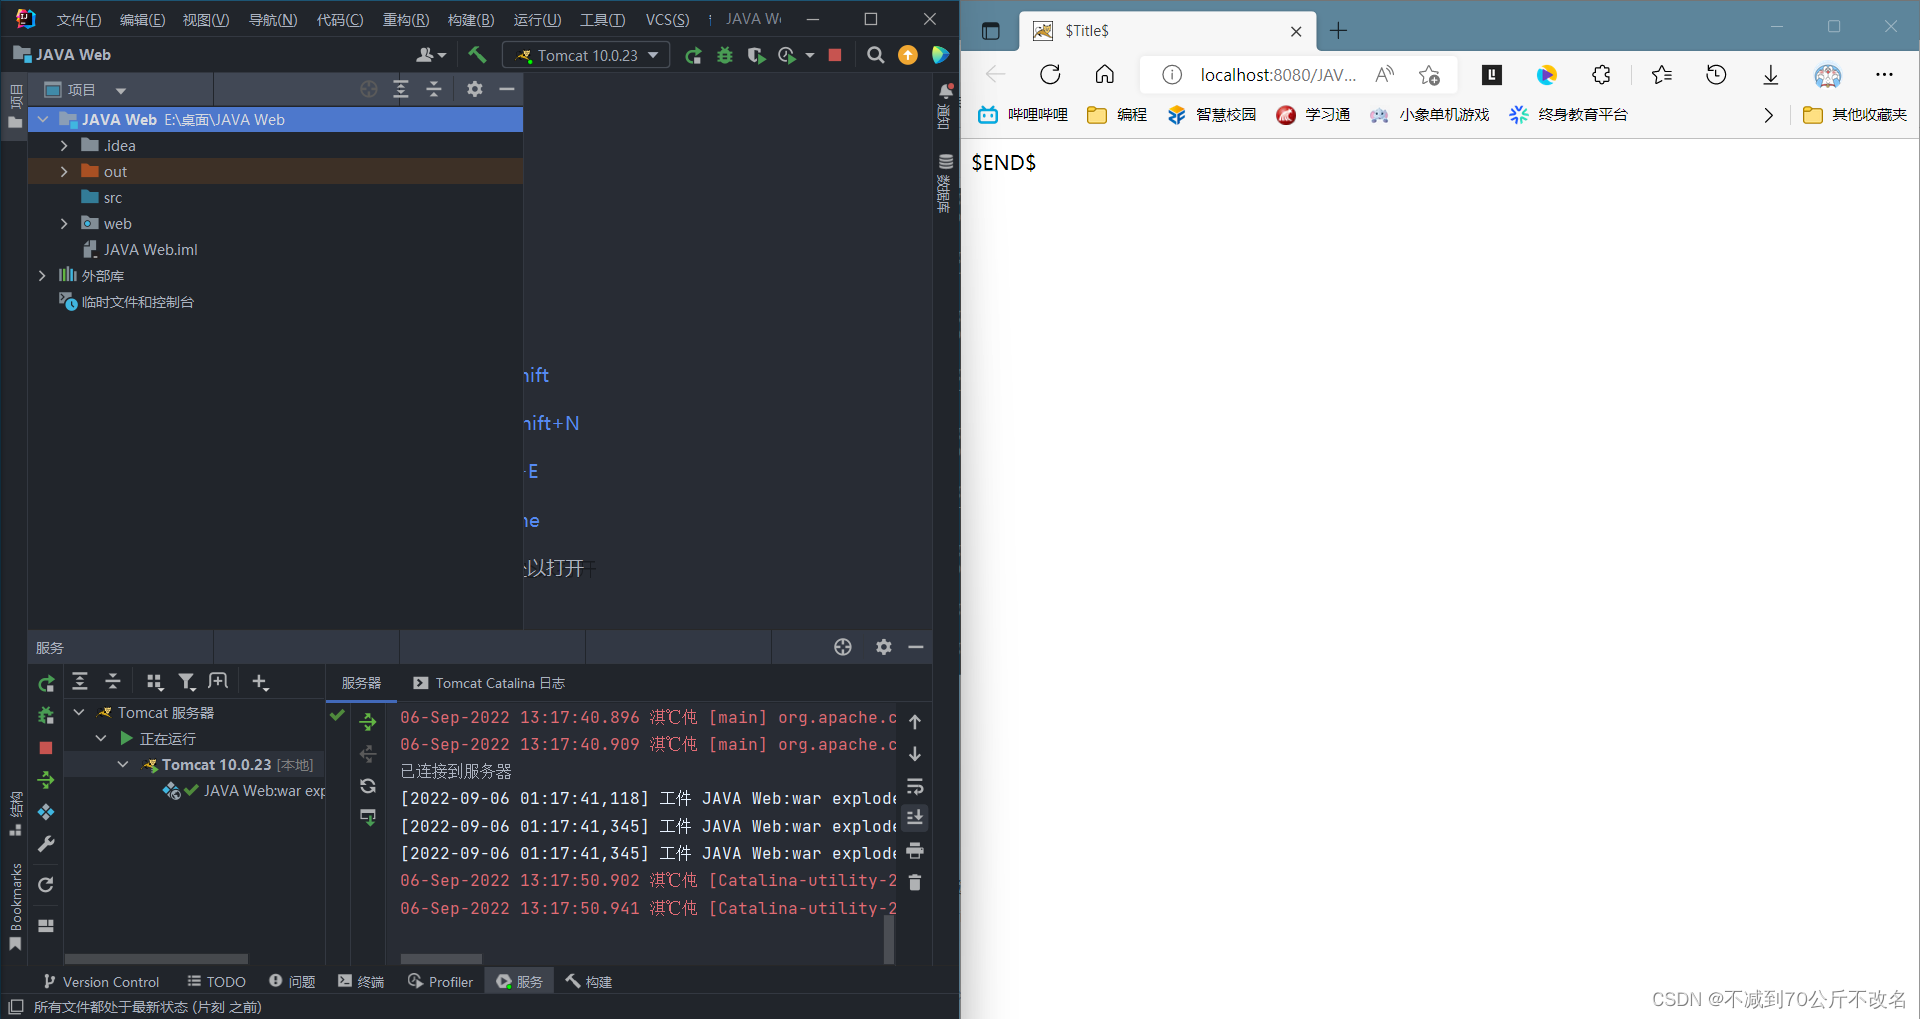The image size is (1920, 1019).
Task: Open IDE notifications bell icon
Action: click(944, 90)
